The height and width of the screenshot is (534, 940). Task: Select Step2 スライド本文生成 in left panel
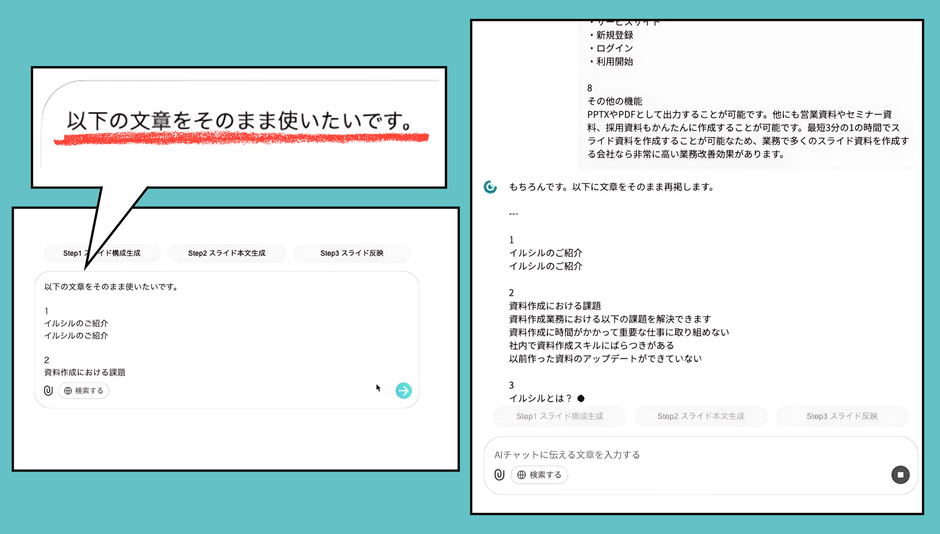tap(227, 253)
